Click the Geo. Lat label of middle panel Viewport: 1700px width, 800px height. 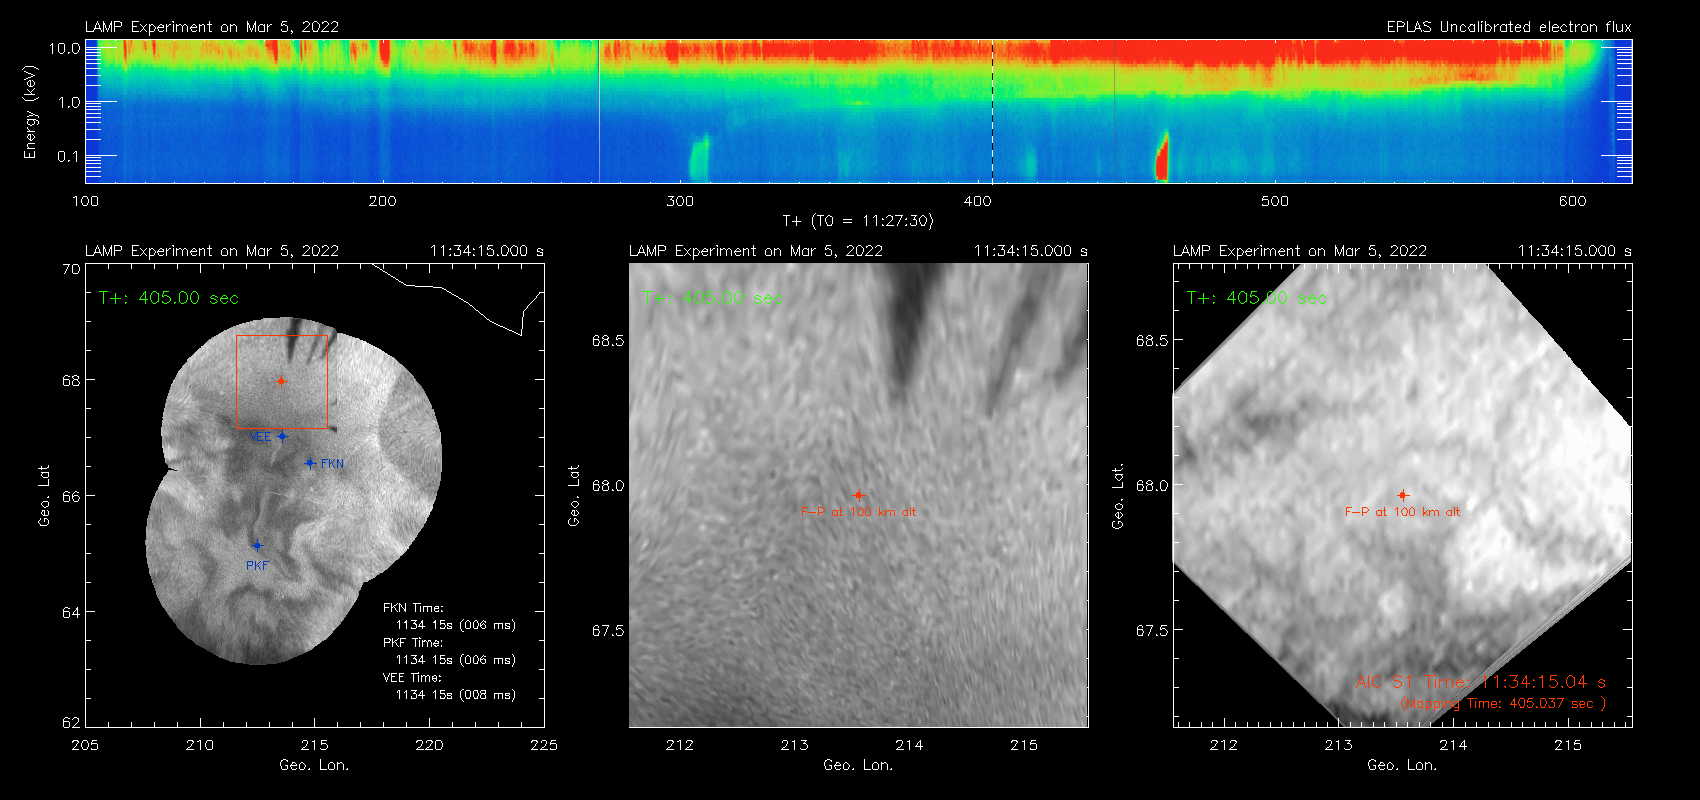pyautogui.click(x=574, y=495)
